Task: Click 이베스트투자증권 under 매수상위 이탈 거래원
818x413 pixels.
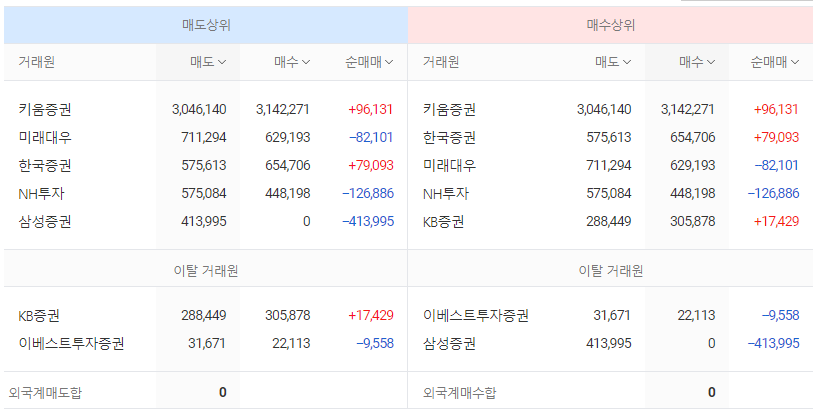Action: click(x=476, y=315)
